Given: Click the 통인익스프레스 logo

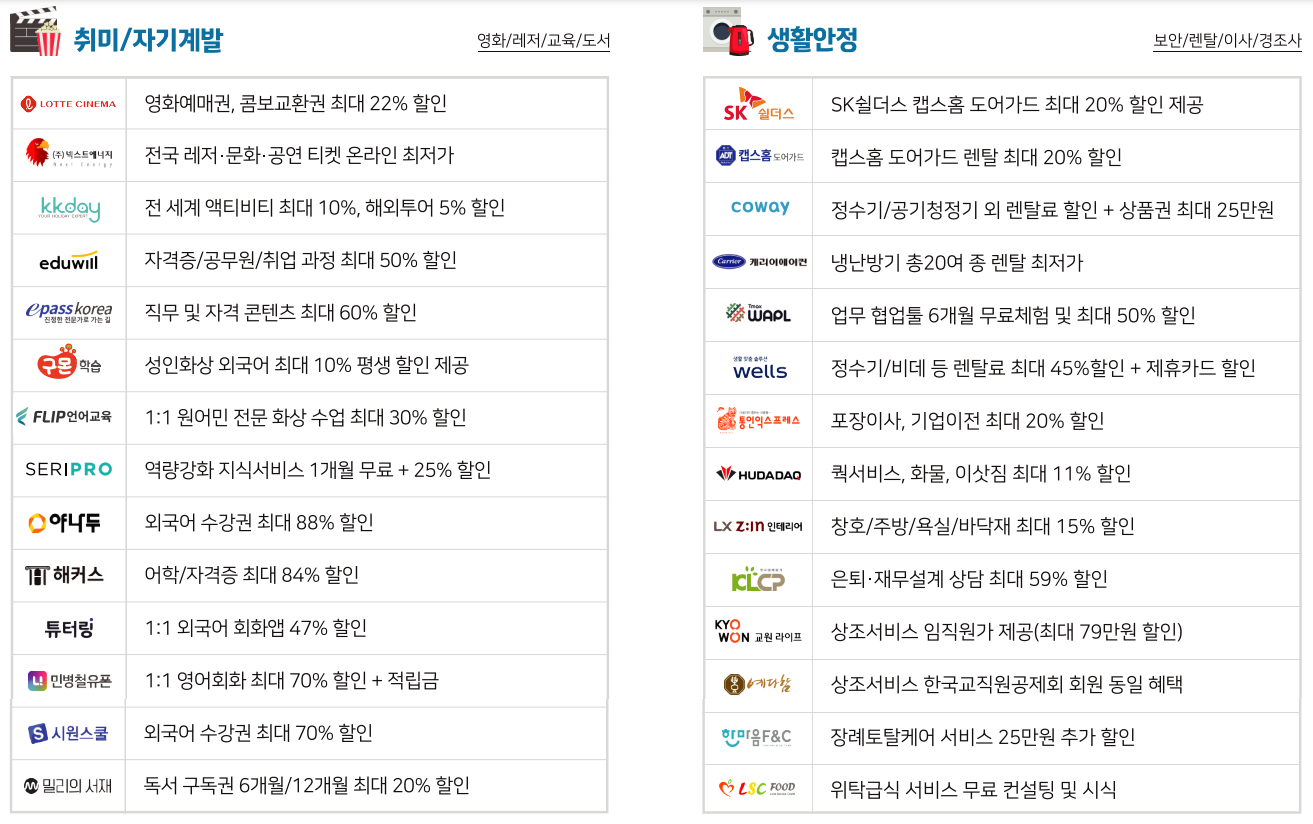Looking at the screenshot, I should pos(758,420).
